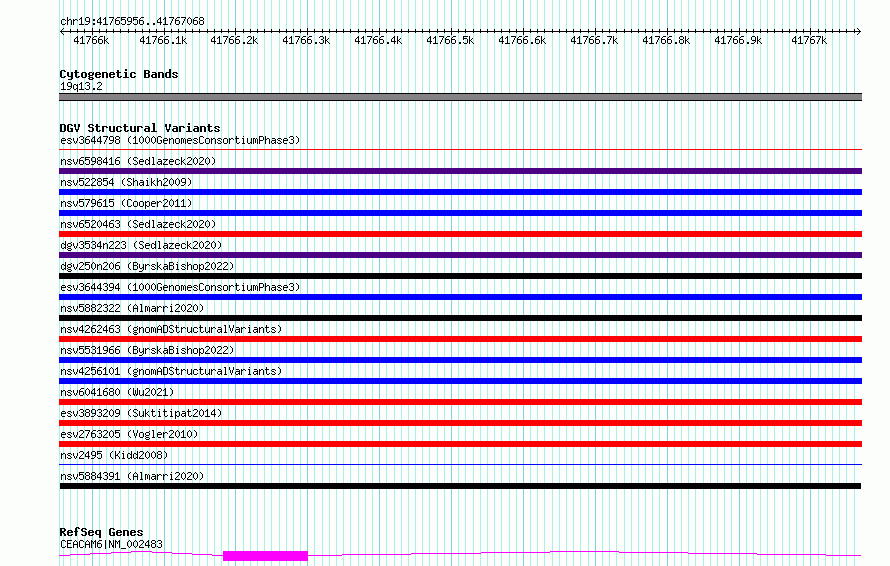Click the red bar under nsv6520463
890x566 pixels.
(460, 234)
